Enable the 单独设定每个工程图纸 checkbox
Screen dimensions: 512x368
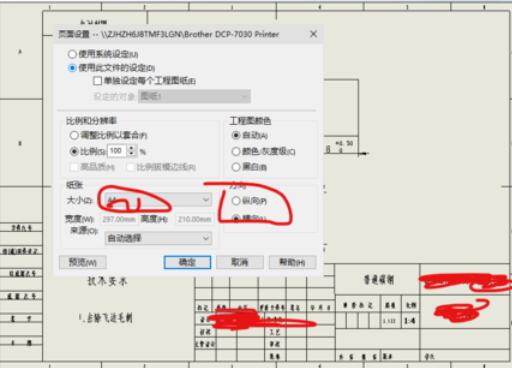(x=98, y=81)
